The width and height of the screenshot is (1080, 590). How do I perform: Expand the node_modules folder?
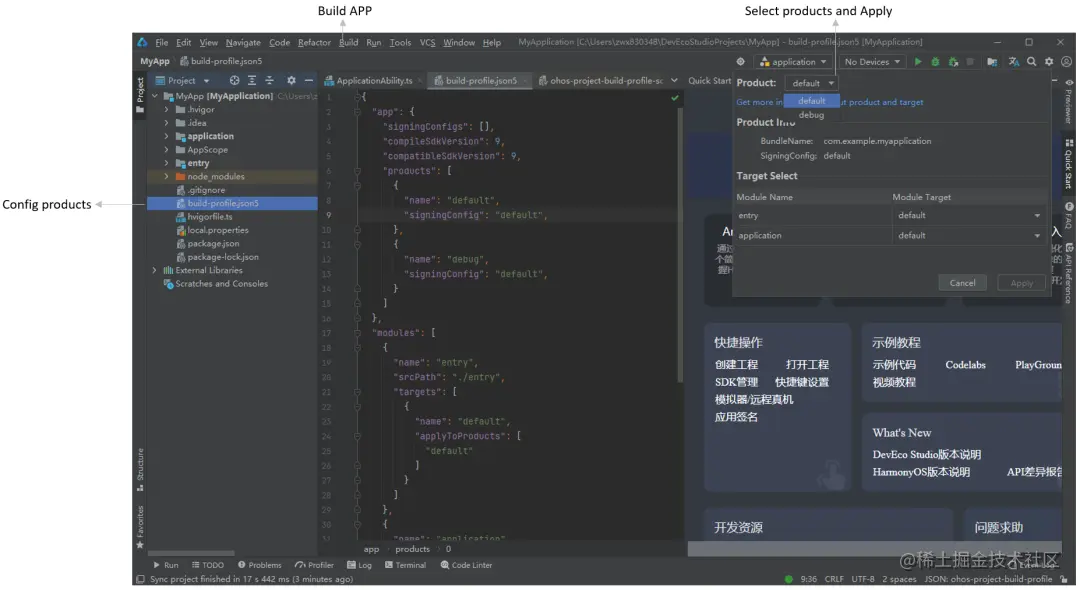pos(167,177)
